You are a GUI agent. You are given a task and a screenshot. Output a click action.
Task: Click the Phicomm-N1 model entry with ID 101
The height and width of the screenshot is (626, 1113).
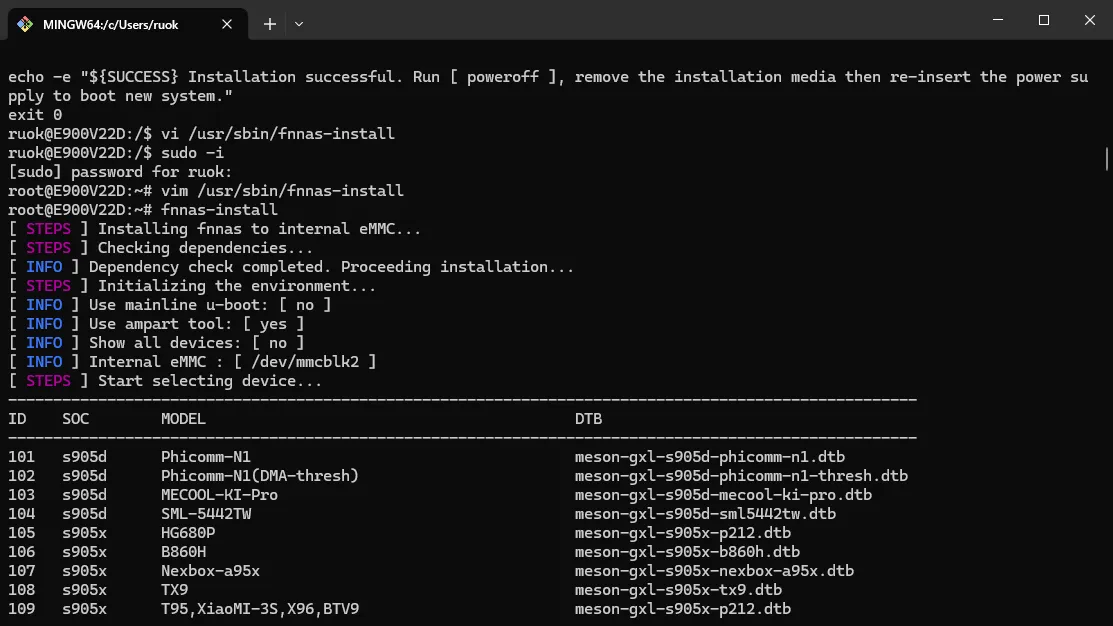(x=206, y=457)
